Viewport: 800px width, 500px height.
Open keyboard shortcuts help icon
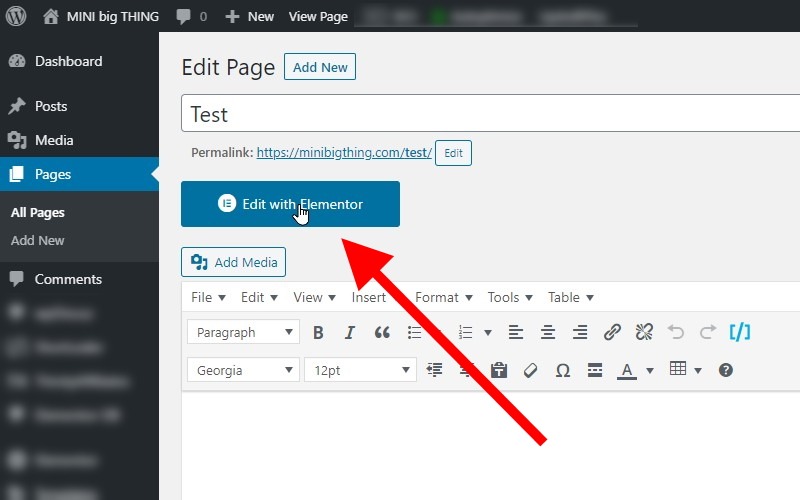[726, 370]
